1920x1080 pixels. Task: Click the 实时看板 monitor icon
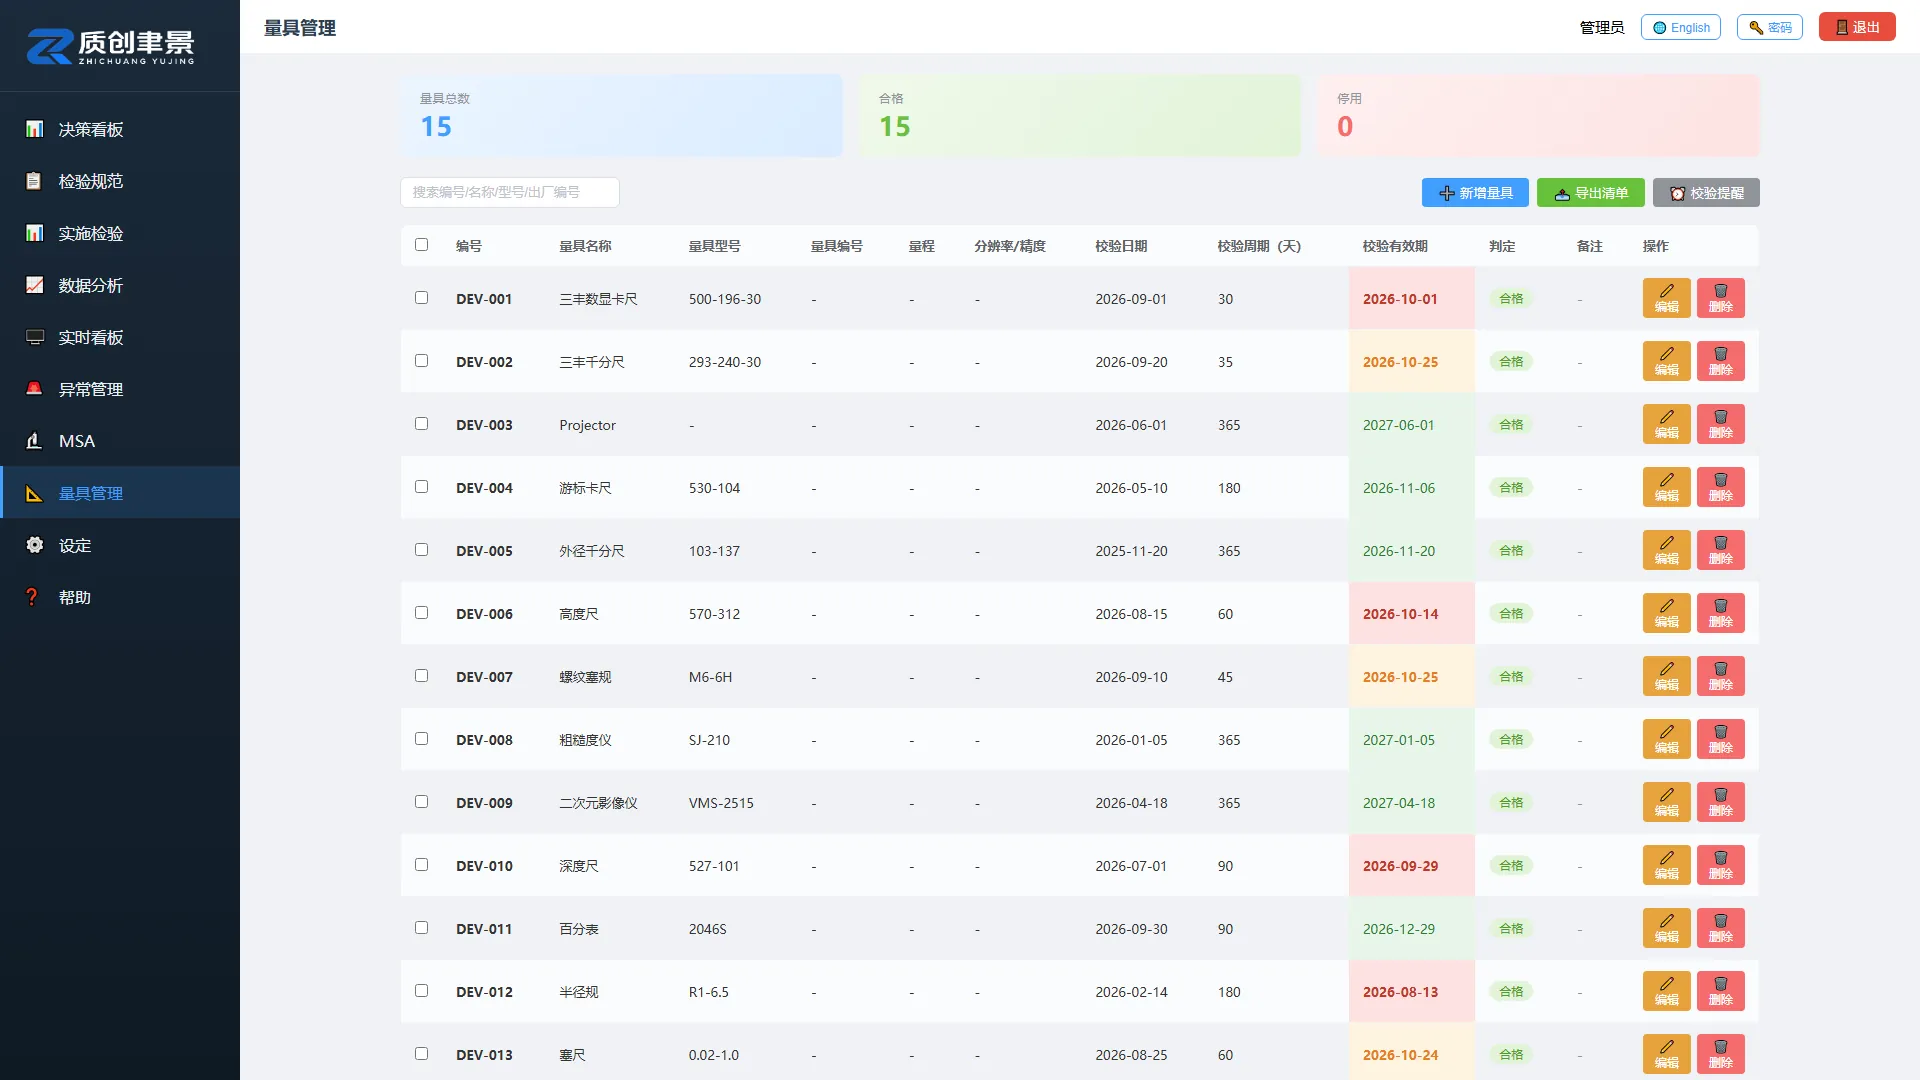tap(34, 337)
